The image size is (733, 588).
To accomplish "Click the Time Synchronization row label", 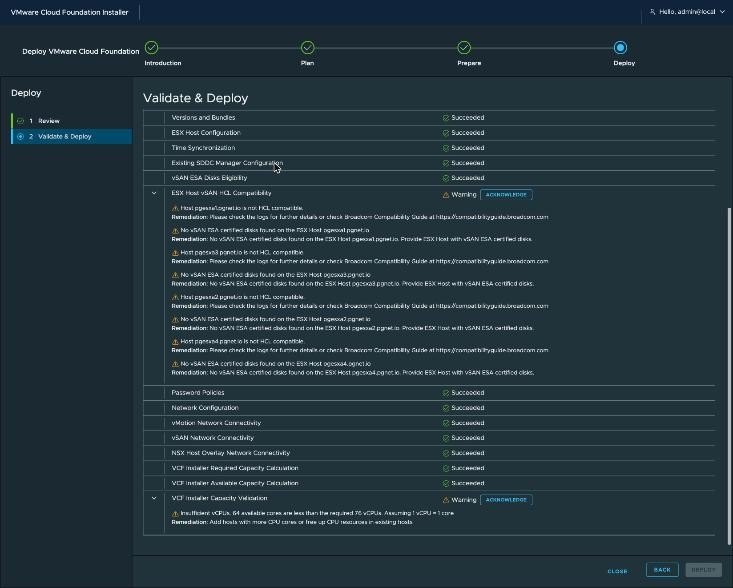I will [x=203, y=148].
